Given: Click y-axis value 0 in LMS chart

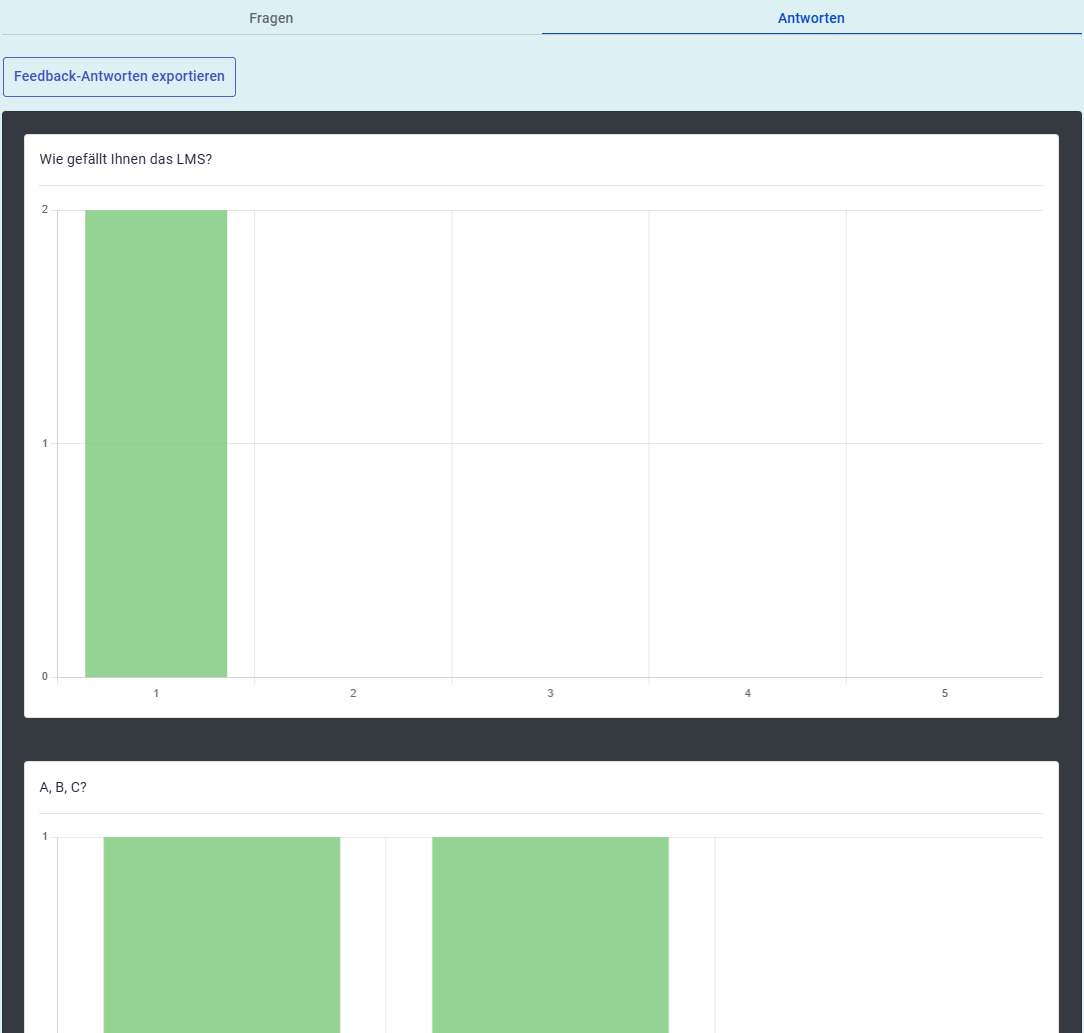Looking at the screenshot, I should [45, 676].
